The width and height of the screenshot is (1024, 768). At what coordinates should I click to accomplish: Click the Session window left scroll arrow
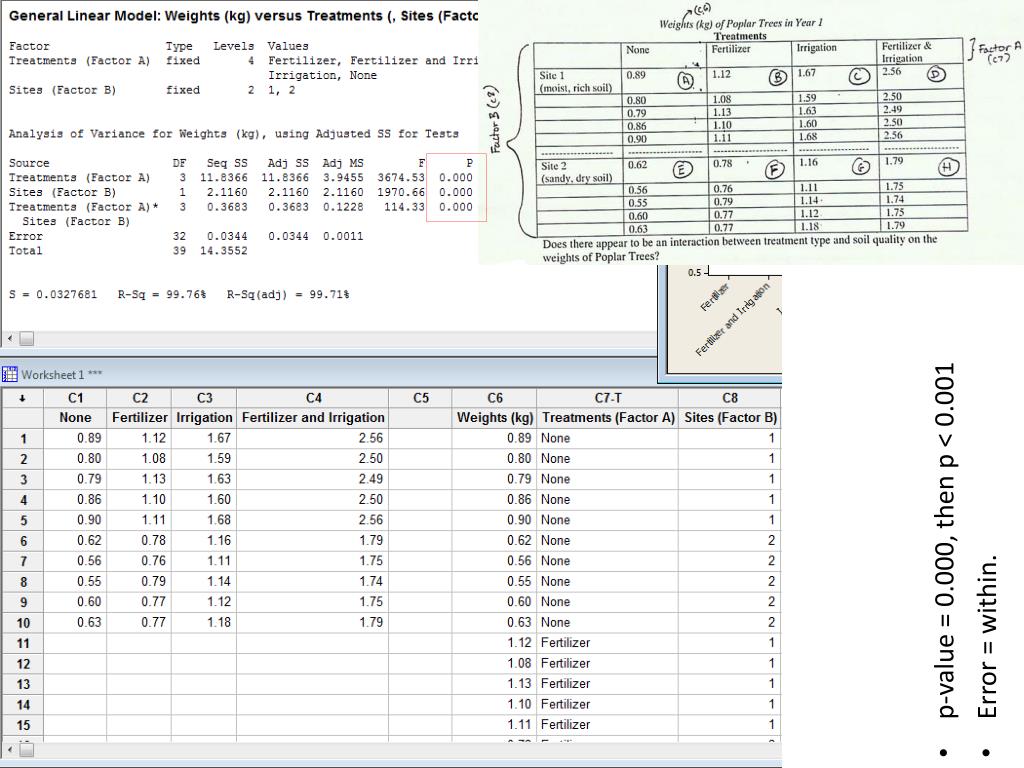click(x=10, y=338)
